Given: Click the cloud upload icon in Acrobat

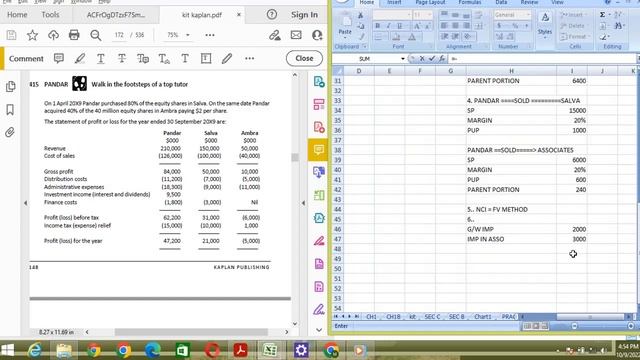Looking at the screenshot, I should 53,35.
